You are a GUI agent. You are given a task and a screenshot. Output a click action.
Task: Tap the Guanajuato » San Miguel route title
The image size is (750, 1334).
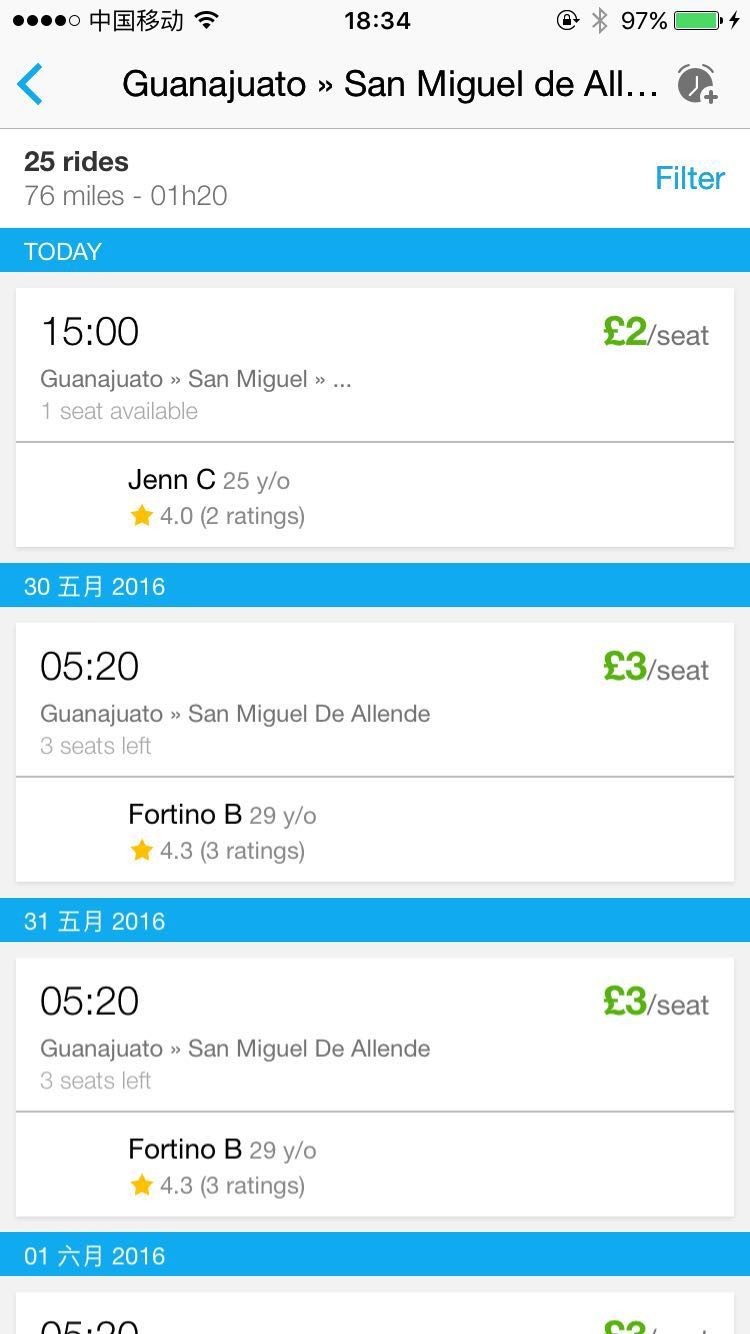(390, 84)
